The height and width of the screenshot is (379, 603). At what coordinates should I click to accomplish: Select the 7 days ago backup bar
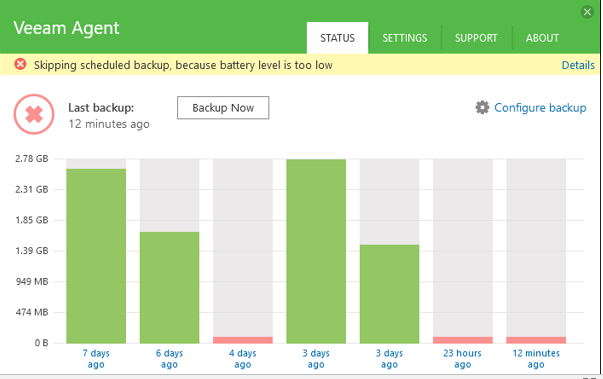pos(96,256)
